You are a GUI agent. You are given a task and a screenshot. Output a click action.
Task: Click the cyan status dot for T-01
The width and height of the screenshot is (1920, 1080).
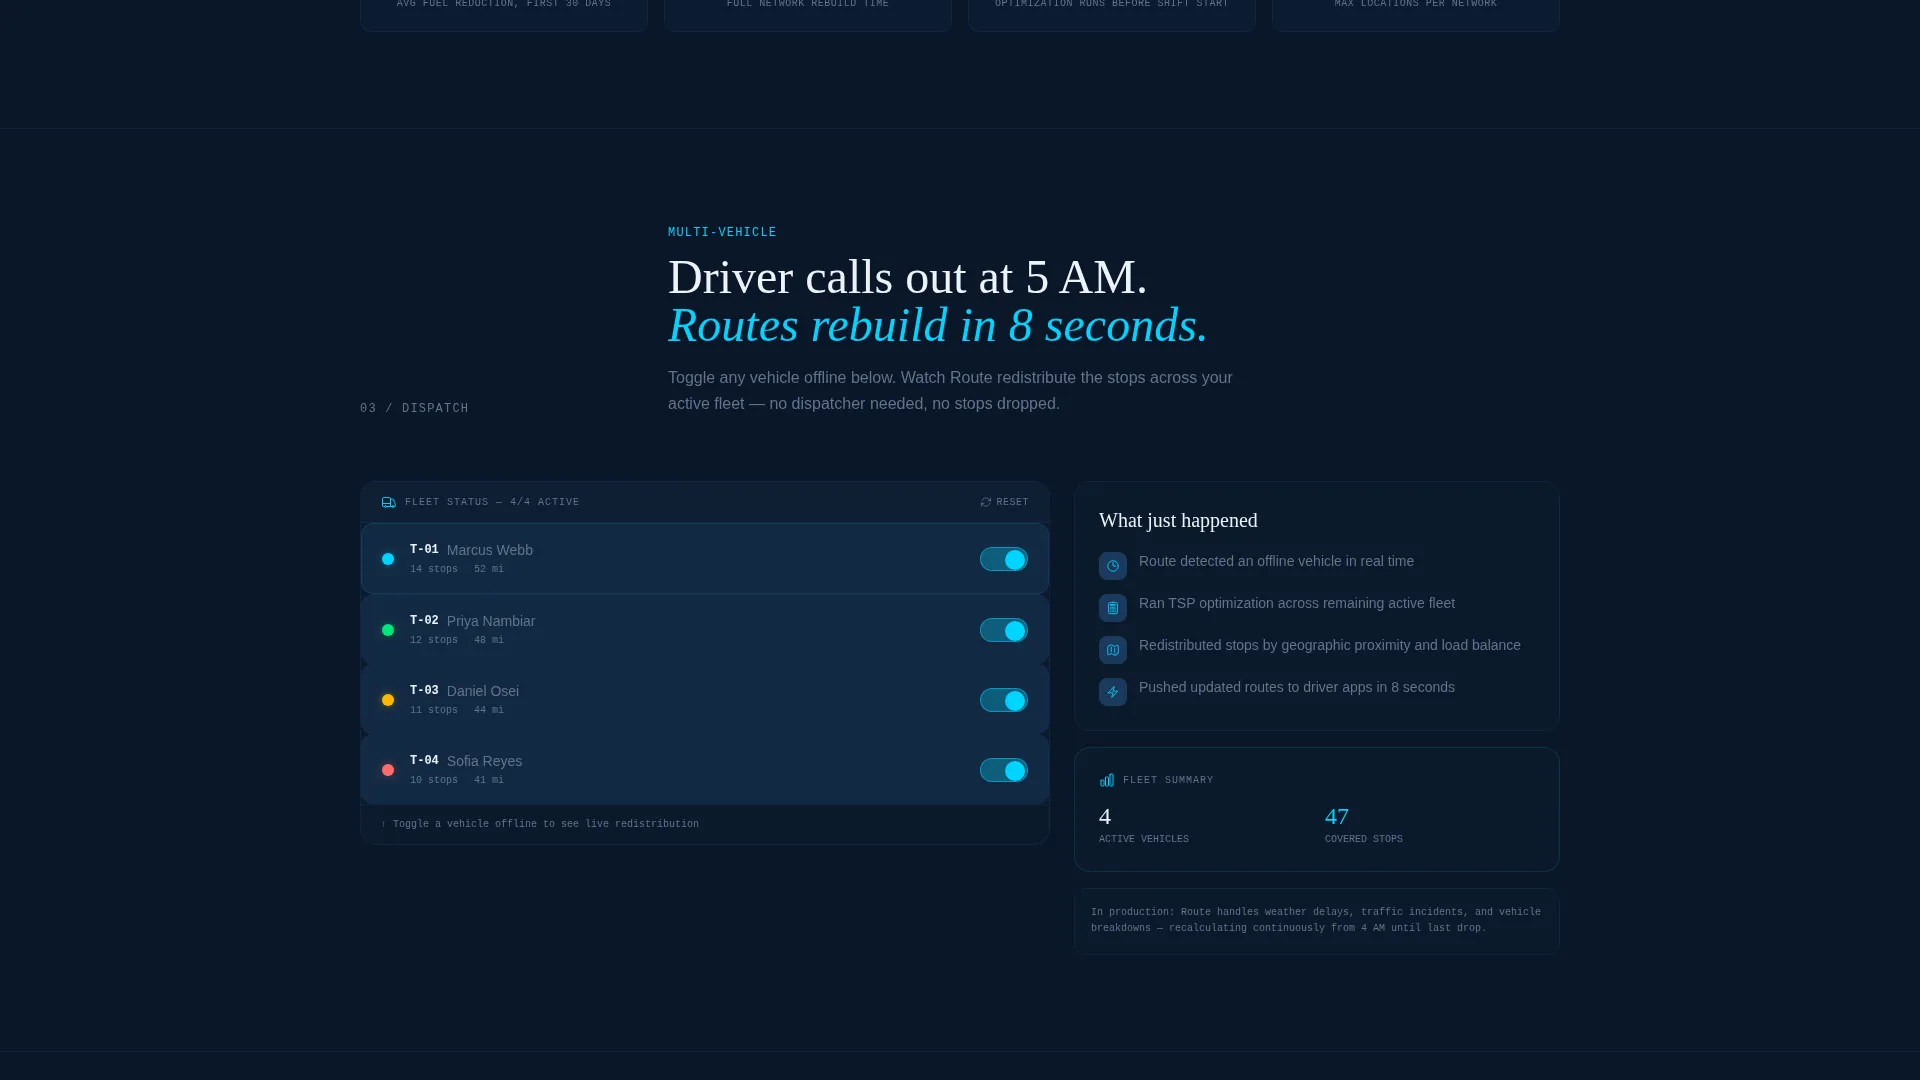[388, 559]
